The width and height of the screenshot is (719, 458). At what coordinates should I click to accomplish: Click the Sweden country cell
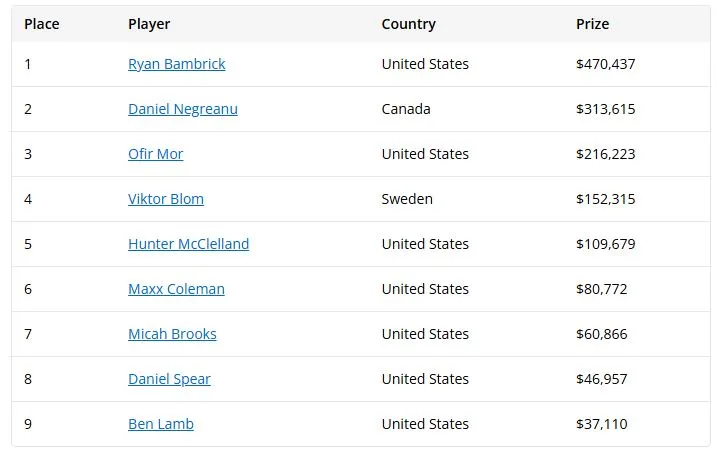point(407,199)
